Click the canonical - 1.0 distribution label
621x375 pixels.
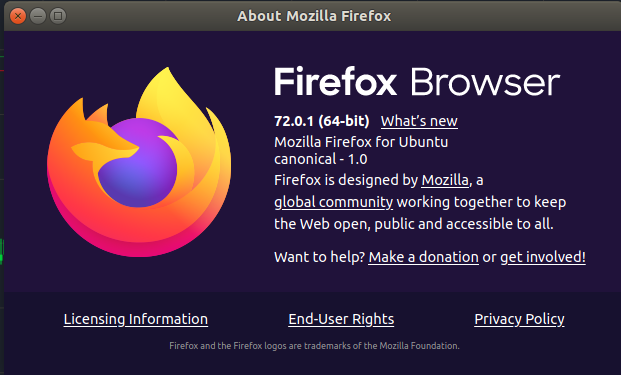coord(321,159)
